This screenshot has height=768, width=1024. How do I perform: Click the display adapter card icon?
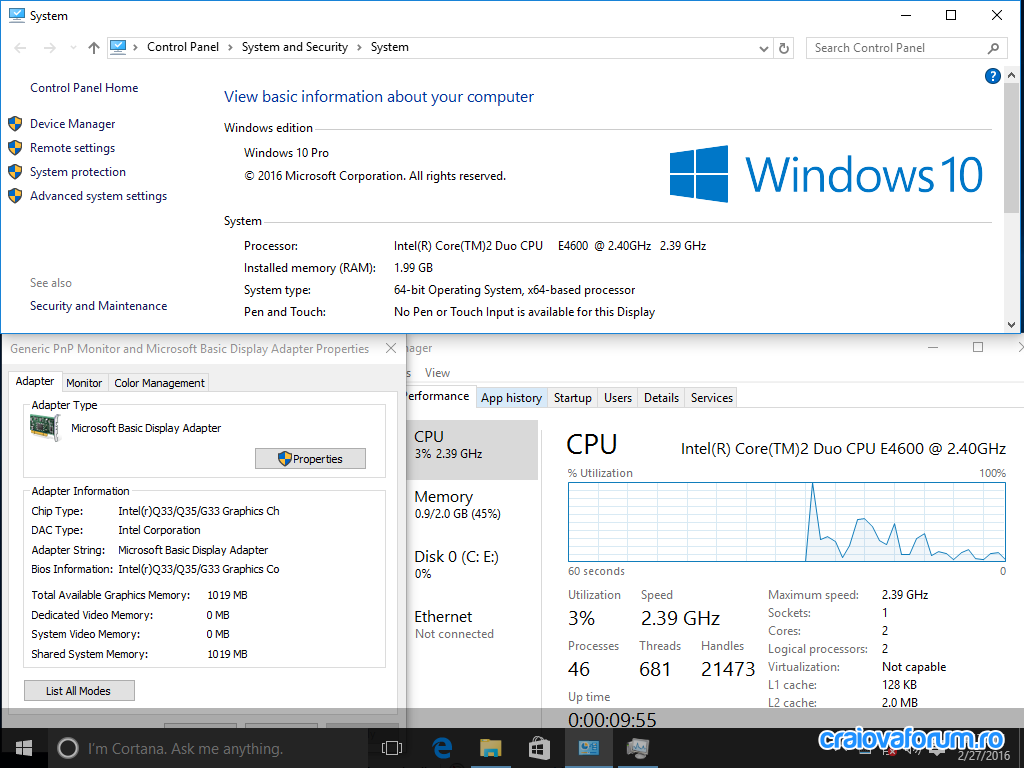pyautogui.click(x=45, y=428)
